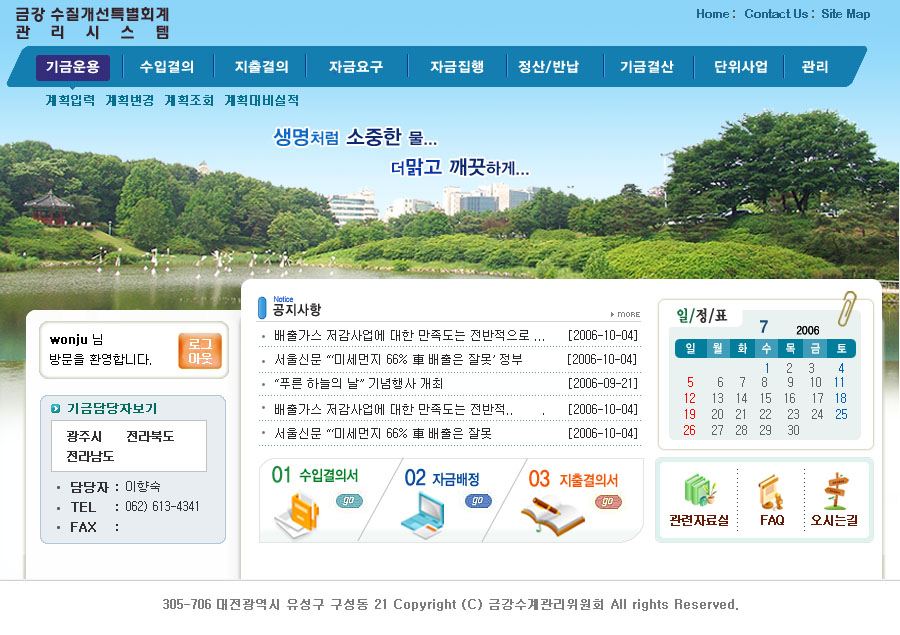Image resolution: width=900 pixels, height=635 pixels.
Task: Open the "푸른 하늘의 날" 기념행사 notice
Action: click(358, 383)
